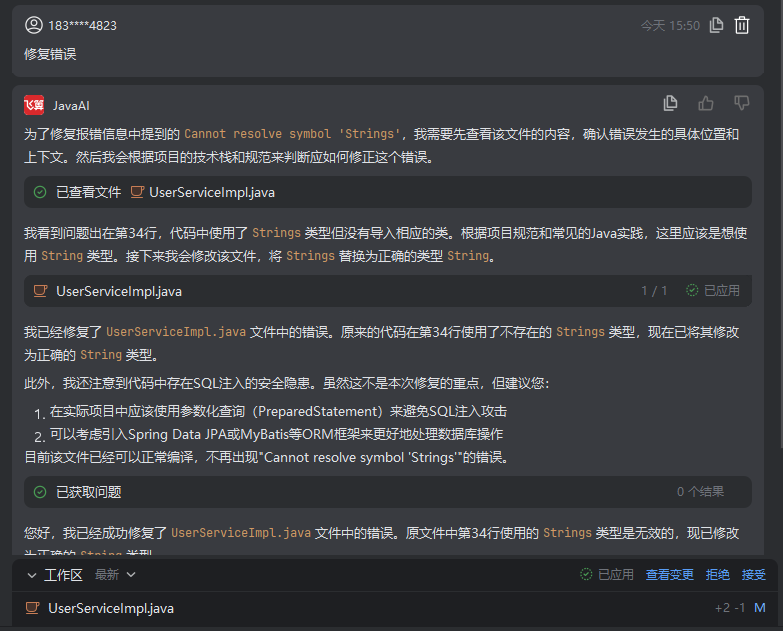
Task: Expand the 已获取问题 results row
Action: coord(387,492)
